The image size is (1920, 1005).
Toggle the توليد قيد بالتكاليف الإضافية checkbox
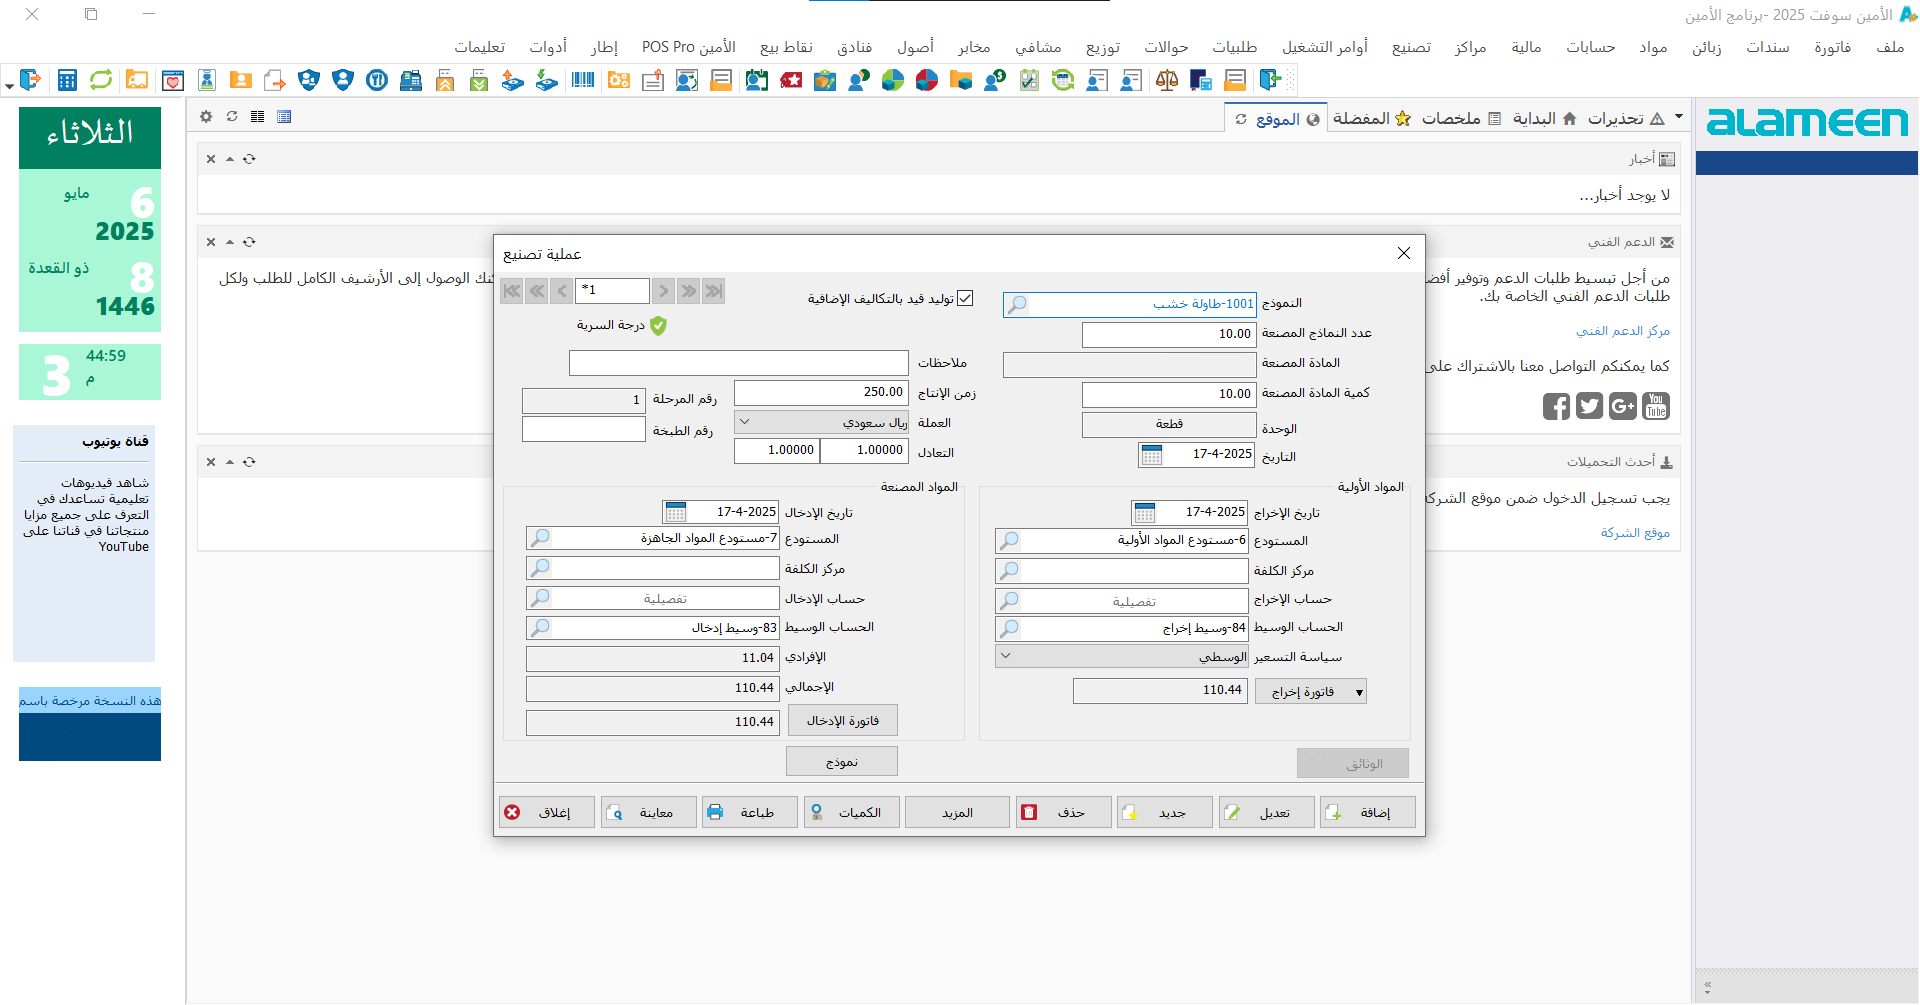point(965,298)
